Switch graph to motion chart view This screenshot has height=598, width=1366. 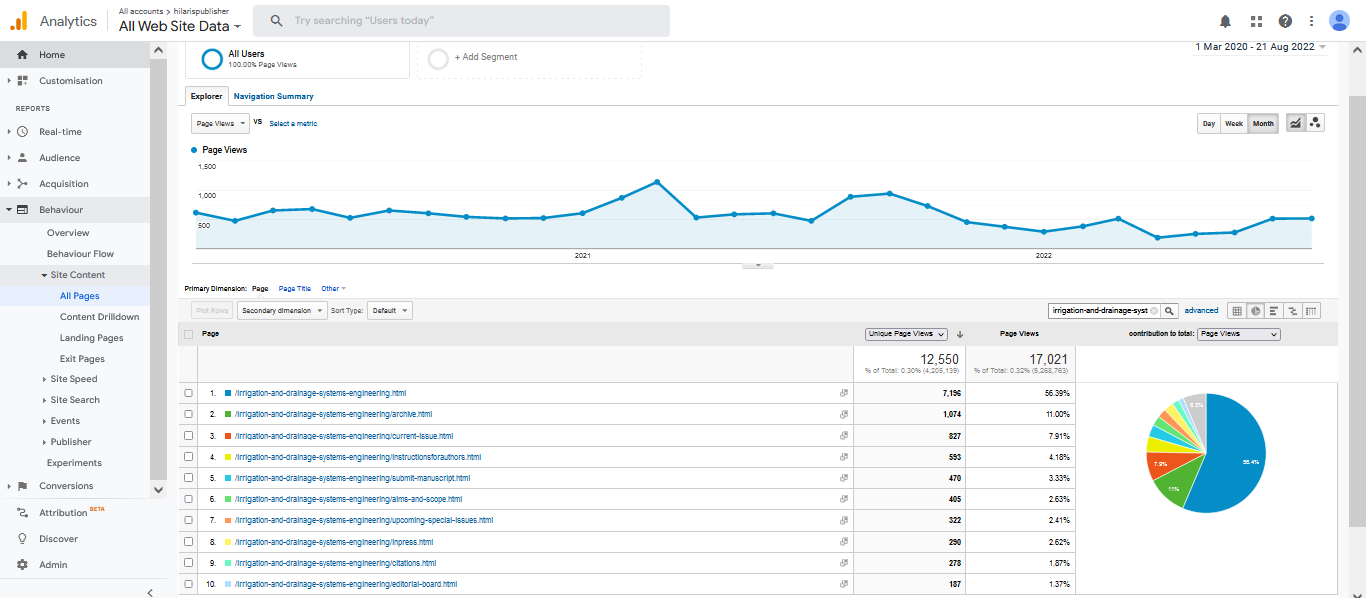click(x=1315, y=123)
